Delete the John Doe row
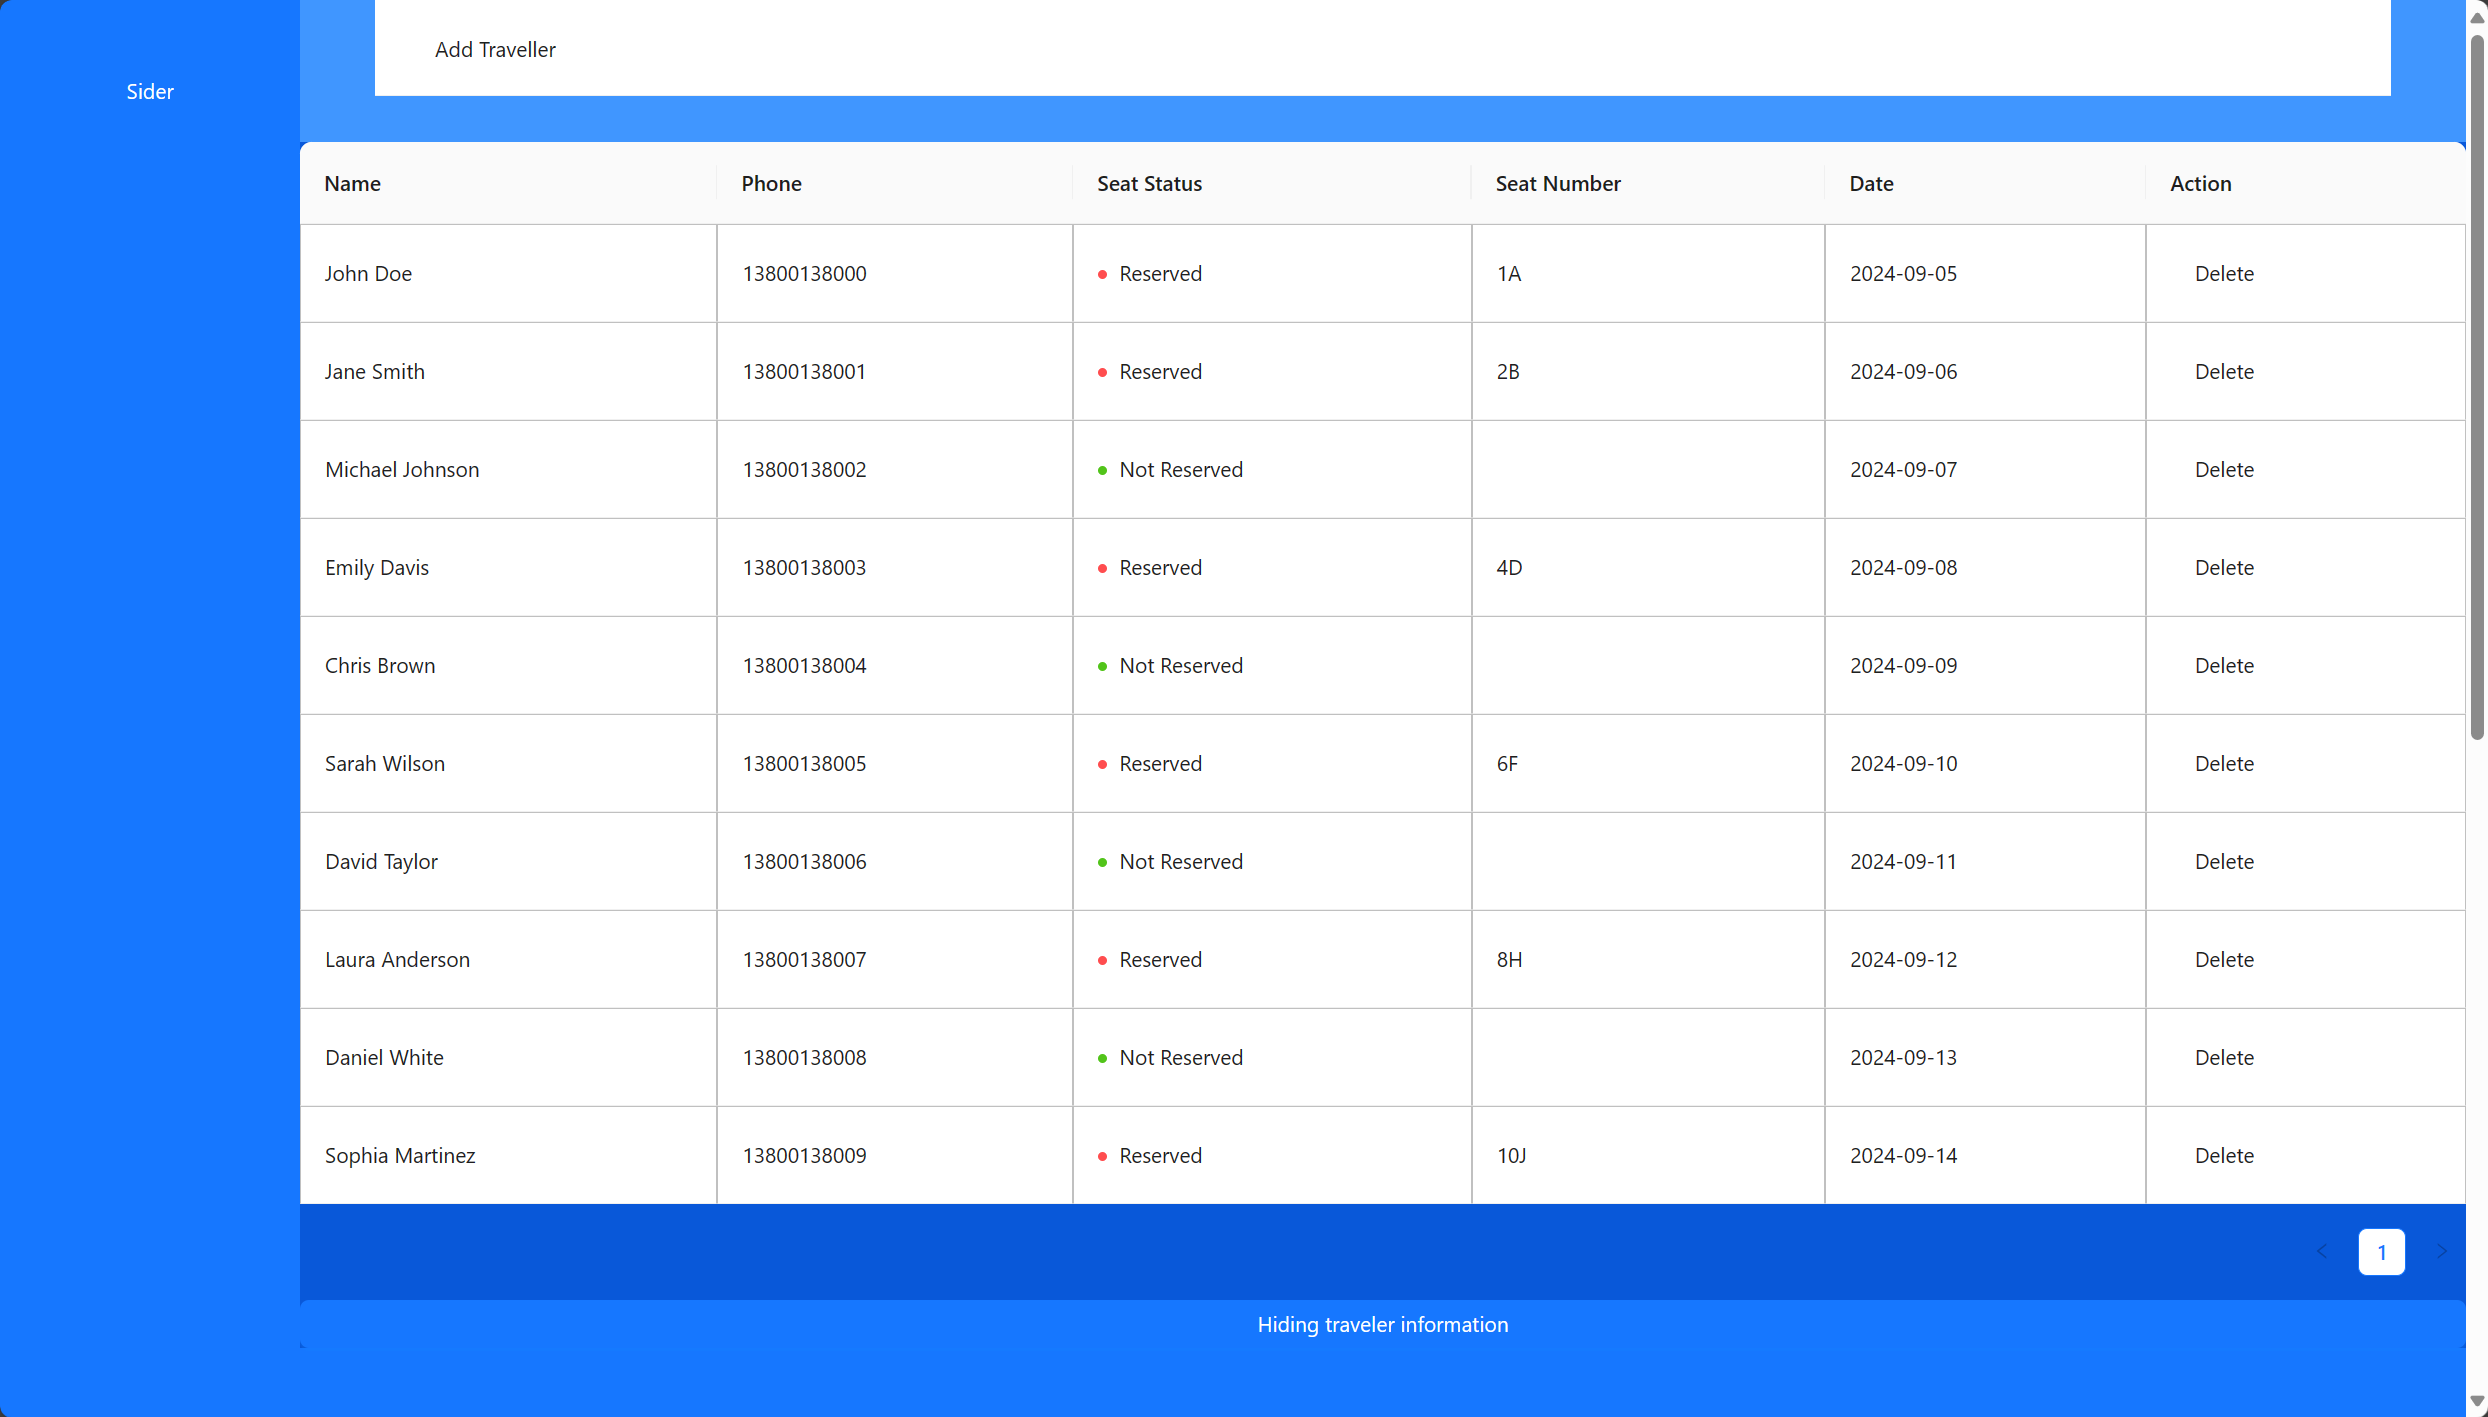2488x1417 pixels. 2223,274
